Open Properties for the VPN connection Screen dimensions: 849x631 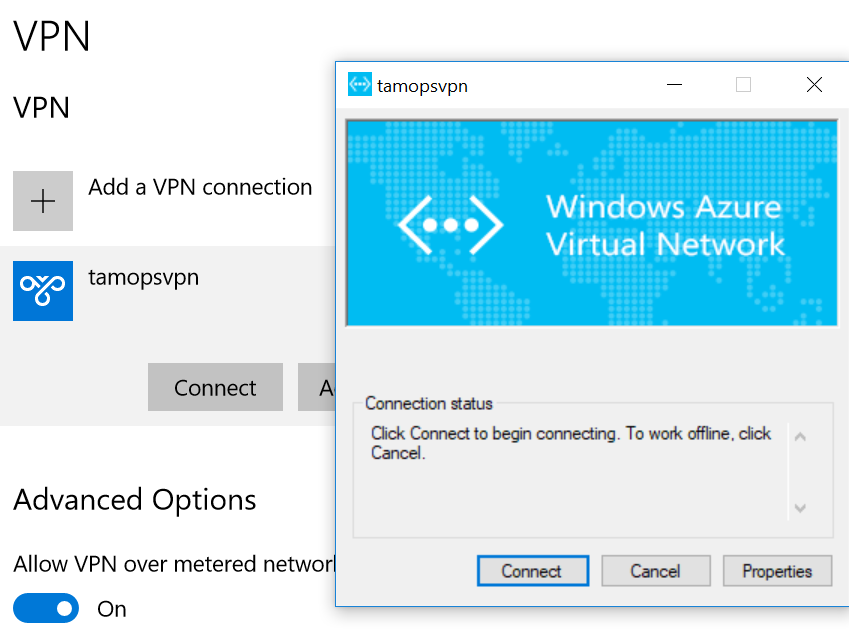coord(777,571)
